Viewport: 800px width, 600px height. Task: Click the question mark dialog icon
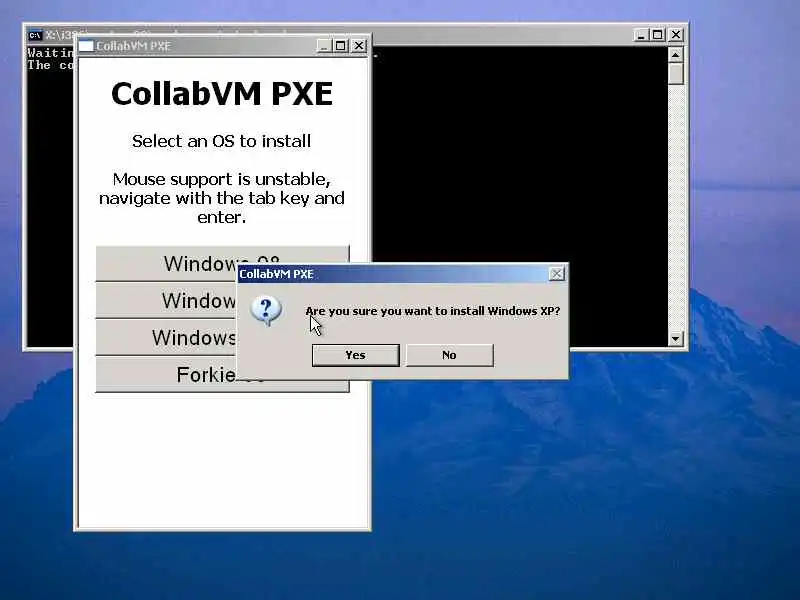coord(266,310)
